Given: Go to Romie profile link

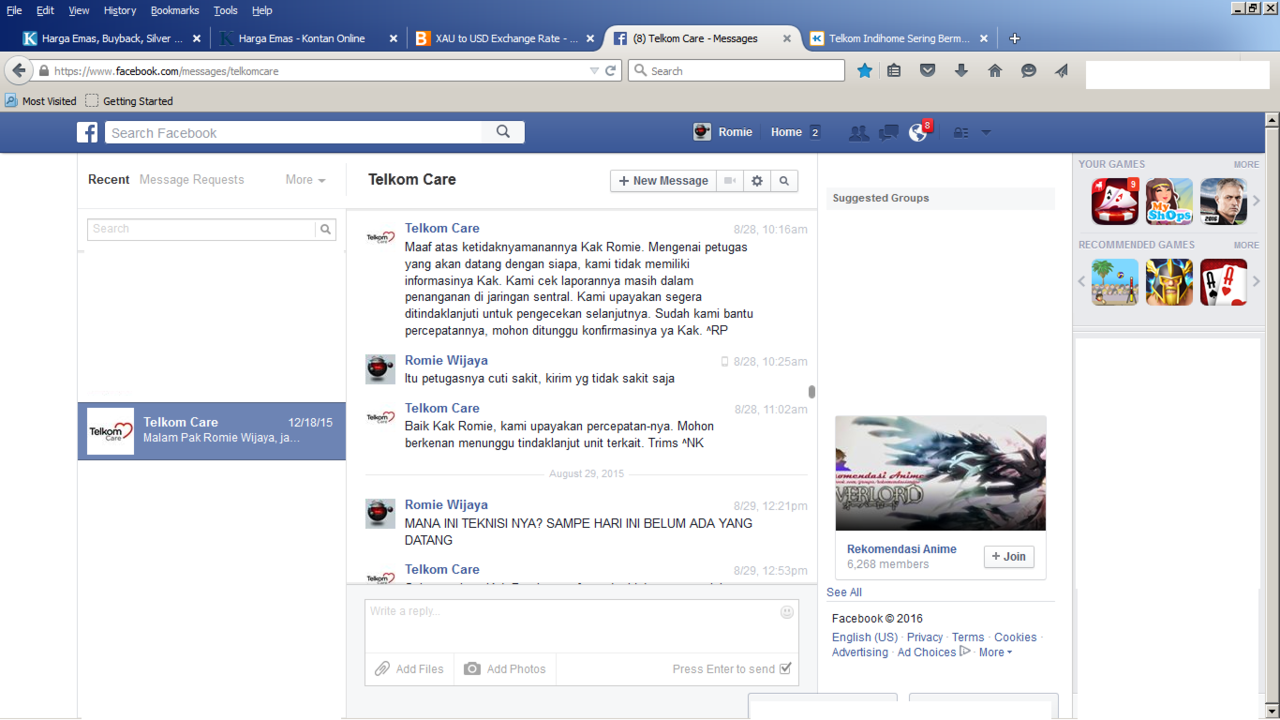Looking at the screenshot, I should pyautogui.click(x=723, y=132).
